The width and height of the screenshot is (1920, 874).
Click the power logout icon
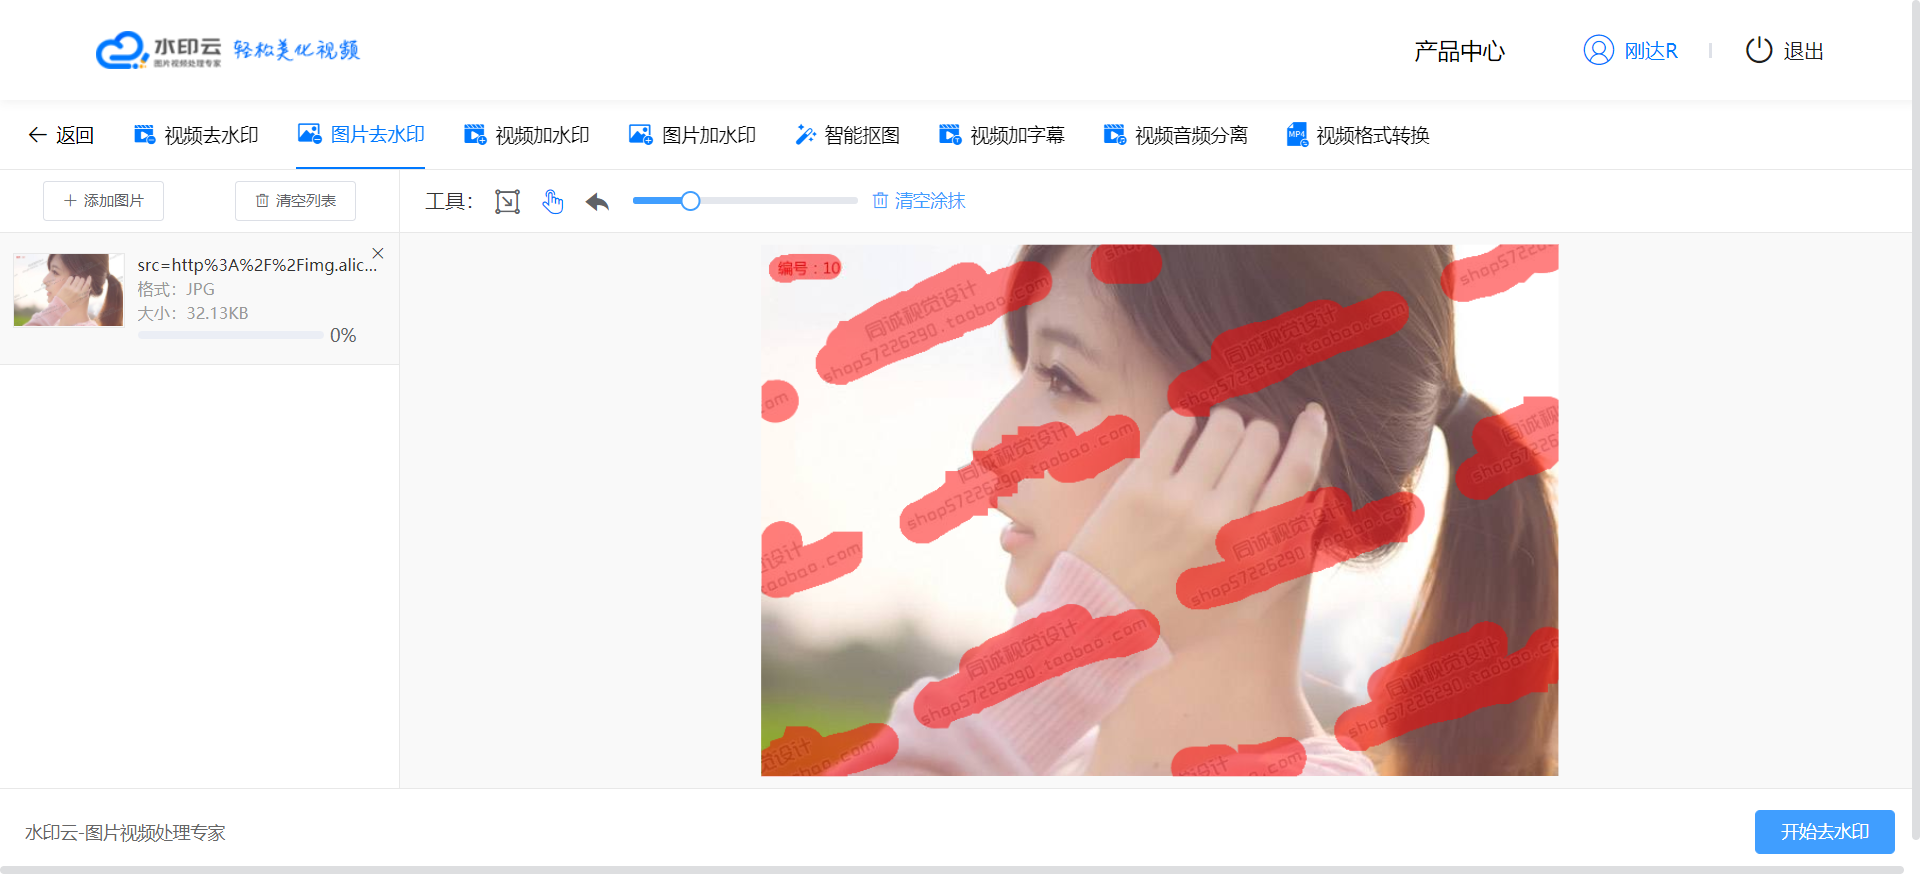pos(1758,50)
